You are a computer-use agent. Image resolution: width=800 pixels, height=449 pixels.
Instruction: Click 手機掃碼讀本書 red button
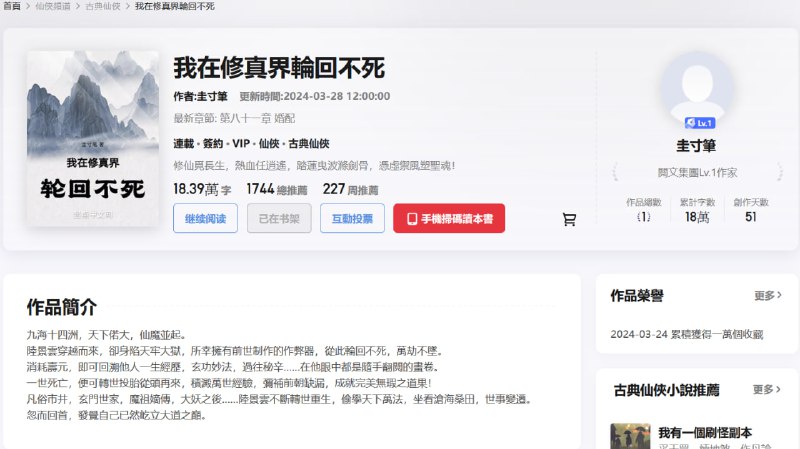(x=449, y=218)
